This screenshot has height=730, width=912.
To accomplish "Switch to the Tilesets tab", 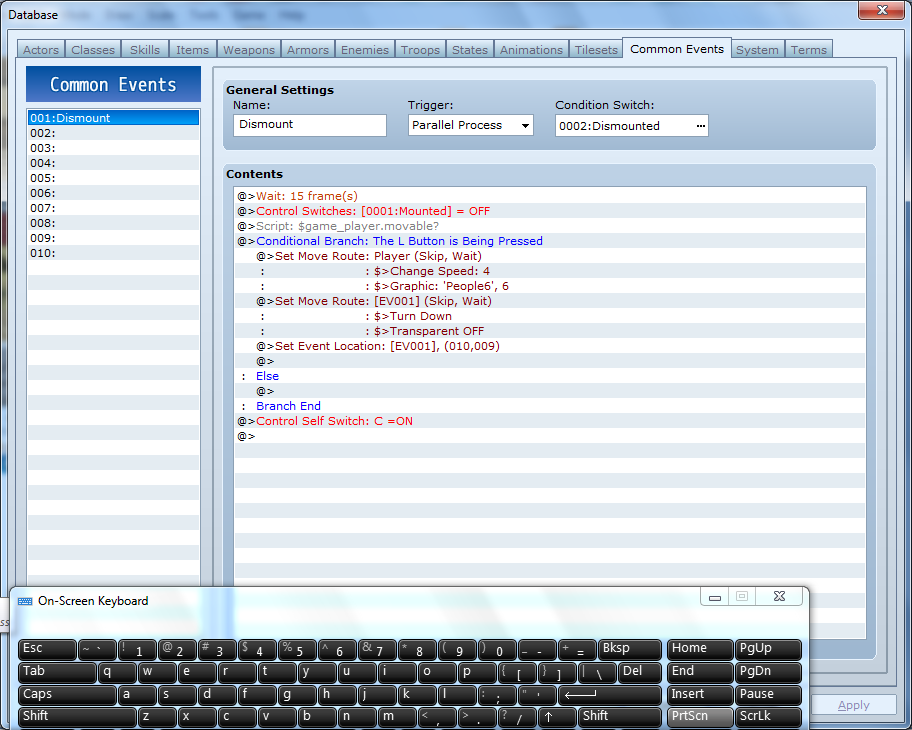I will click(596, 49).
